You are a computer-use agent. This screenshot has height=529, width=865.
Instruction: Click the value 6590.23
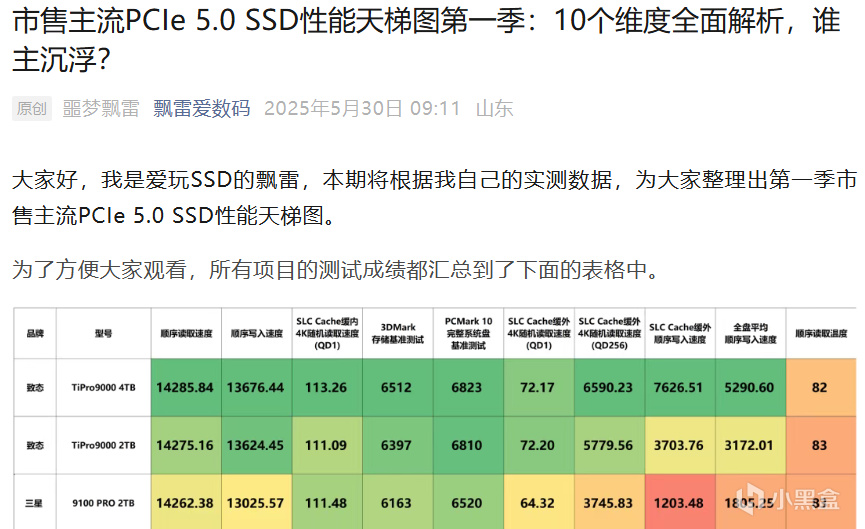tap(608, 387)
